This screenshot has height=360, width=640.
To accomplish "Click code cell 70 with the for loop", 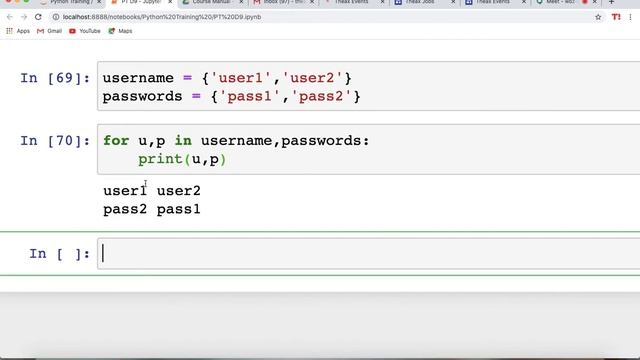I will tap(368, 149).
